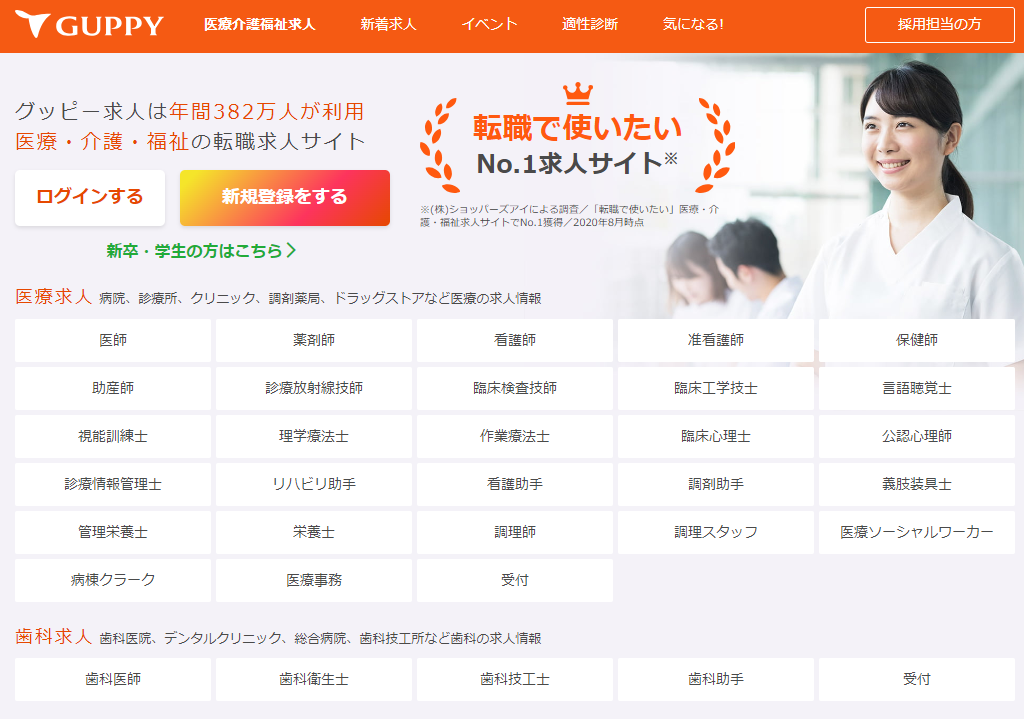Click the 転職で使いたい No.1求人サイト banner
This screenshot has height=719, width=1024.
coord(577,138)
